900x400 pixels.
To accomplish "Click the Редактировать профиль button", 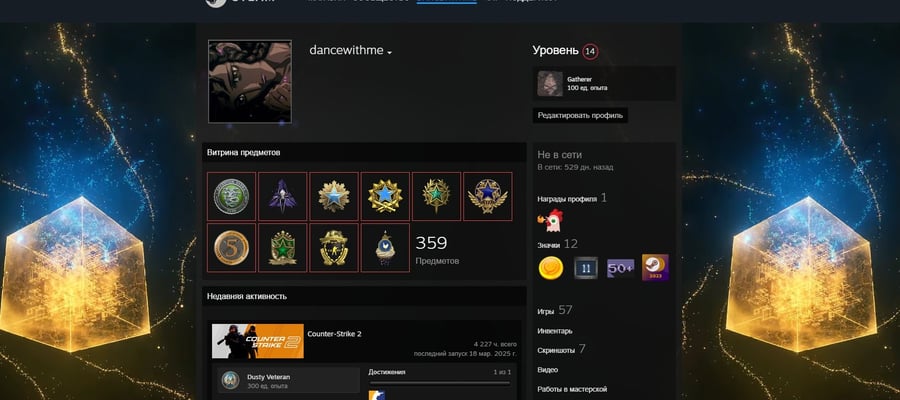I will (x=580, y=115).
